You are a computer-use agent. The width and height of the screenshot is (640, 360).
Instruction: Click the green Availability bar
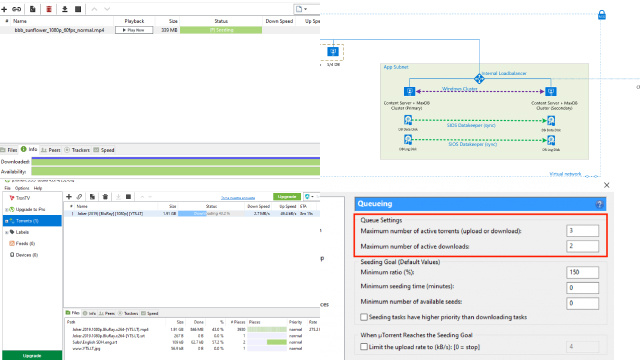[176, 172]
